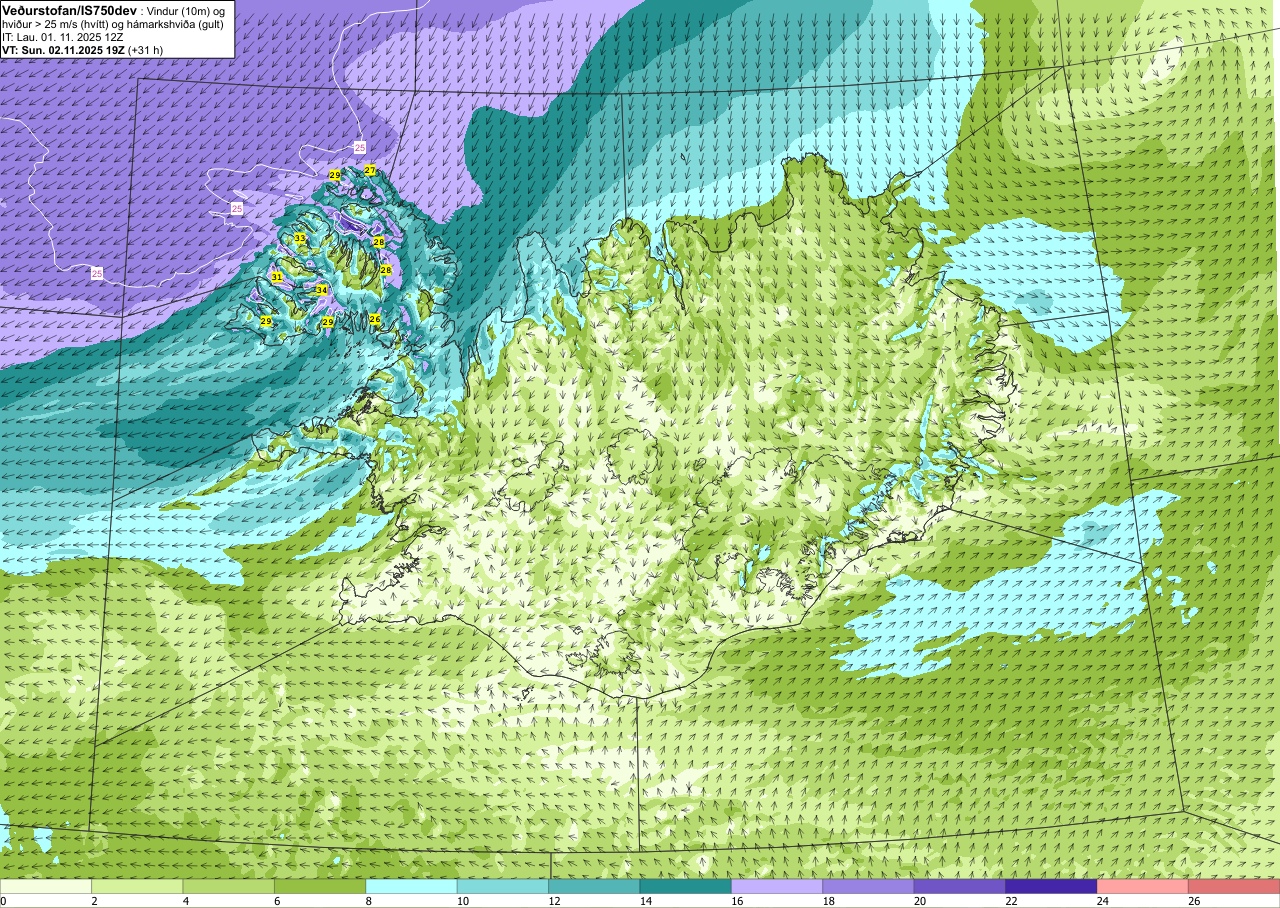
Task: Pick the pale yellow 0–2 m/s legend swatch
Action: tap(46, 887)
